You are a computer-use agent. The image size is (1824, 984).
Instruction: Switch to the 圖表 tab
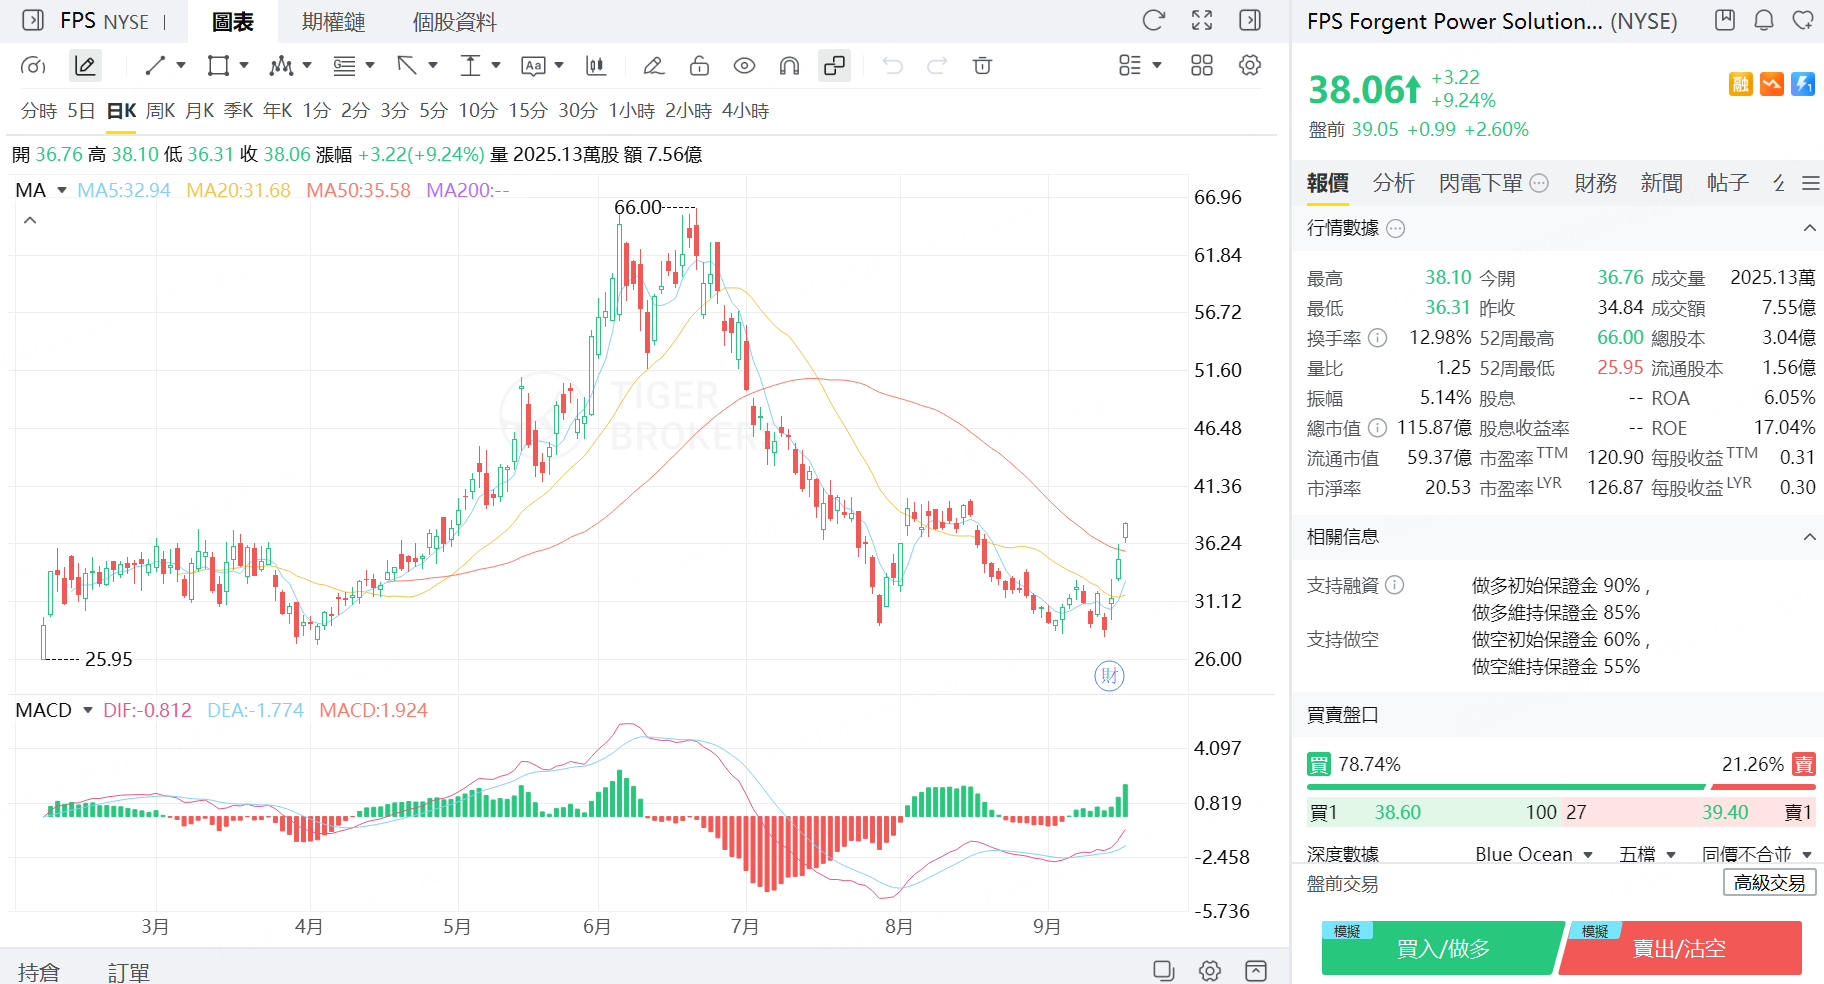233,22
